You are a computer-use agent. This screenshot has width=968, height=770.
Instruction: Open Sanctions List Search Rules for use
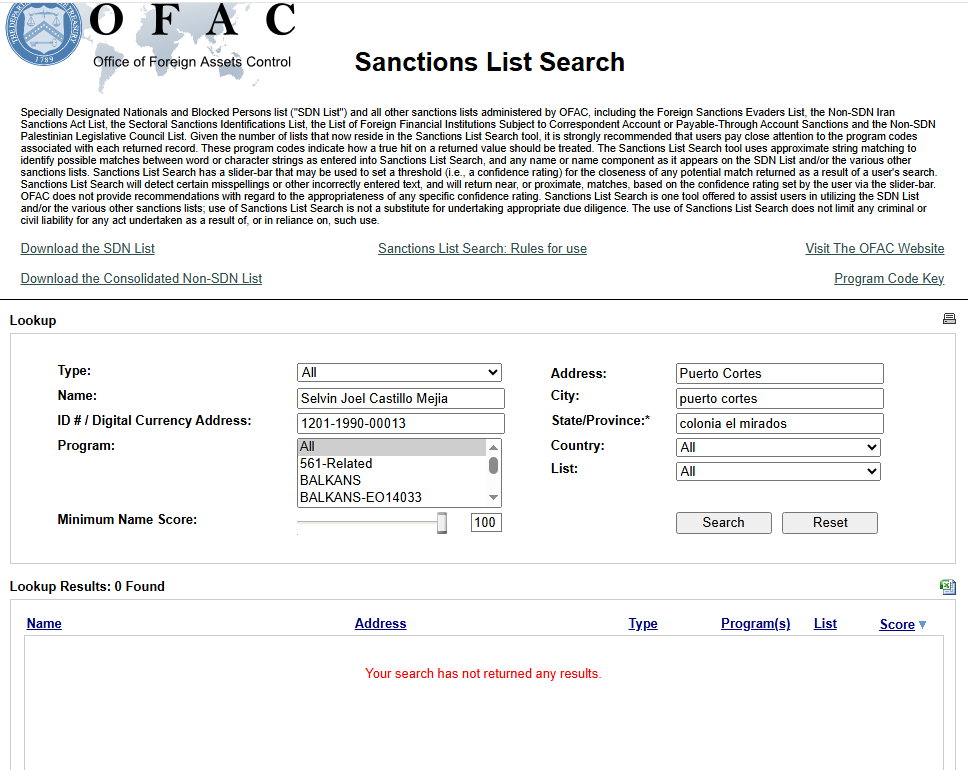pos(482,248)
